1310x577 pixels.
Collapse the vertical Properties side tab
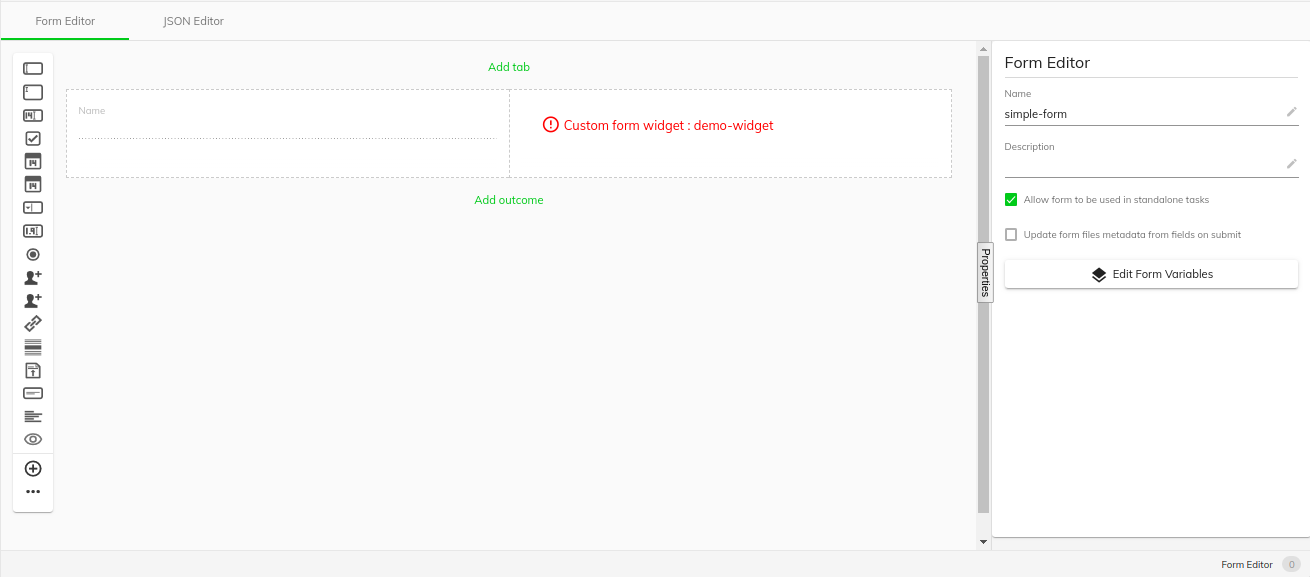tap(985, 272)
